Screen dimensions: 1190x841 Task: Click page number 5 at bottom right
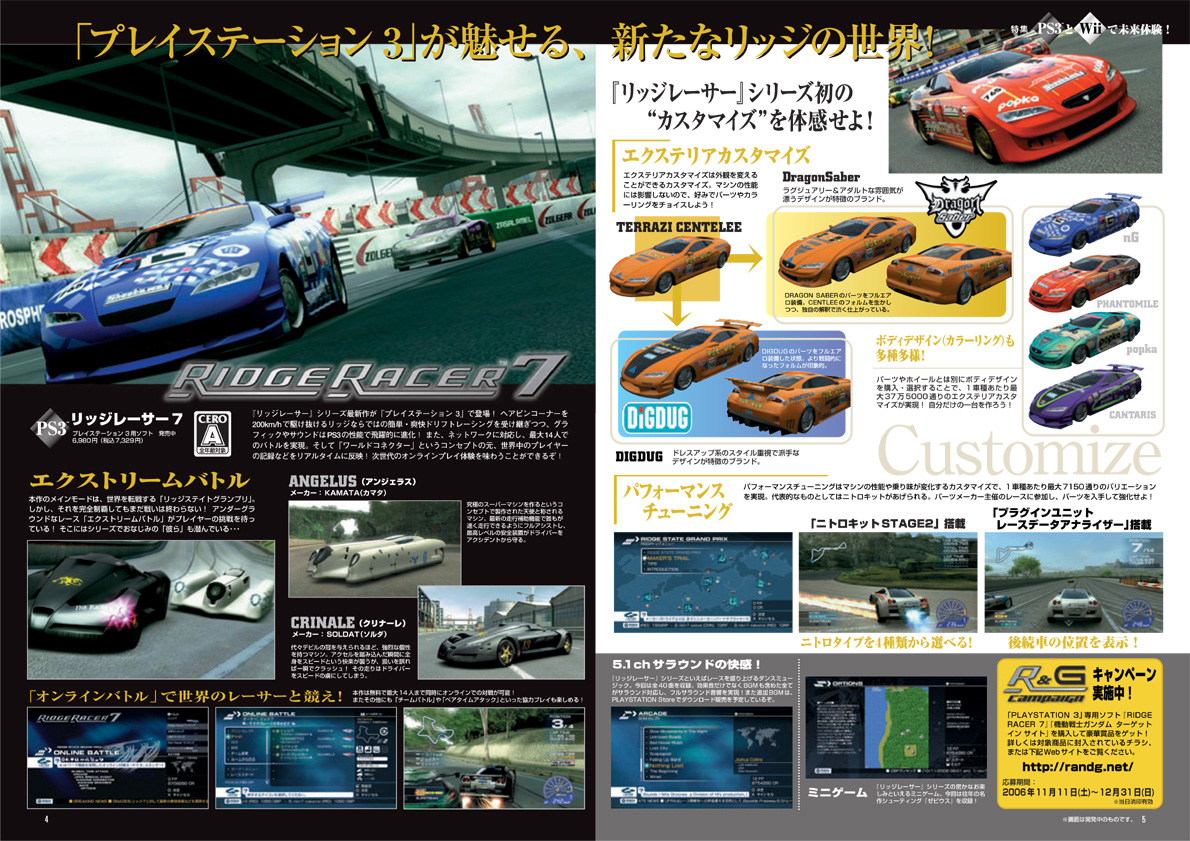(x=1144, y=819)
